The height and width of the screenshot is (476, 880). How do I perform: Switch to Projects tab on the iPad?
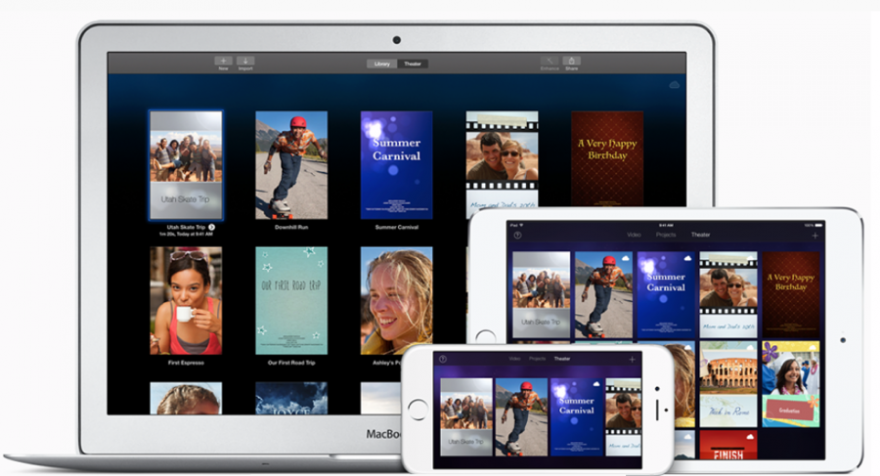point(666,235)
